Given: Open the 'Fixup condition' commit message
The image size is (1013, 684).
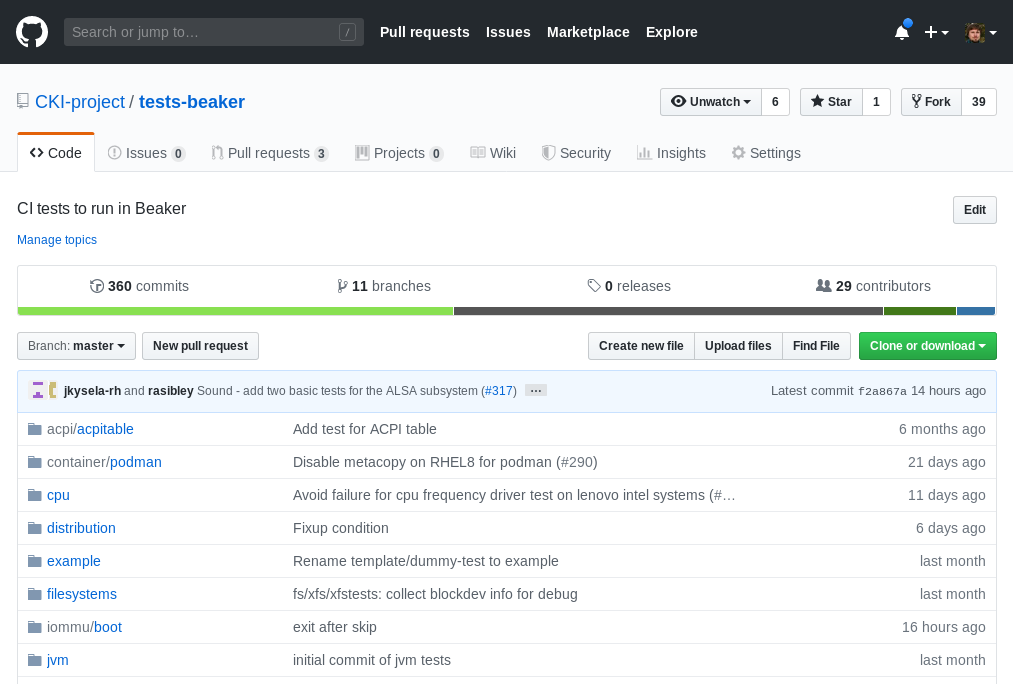Looking at the screenshot, I should coord(340,528).
